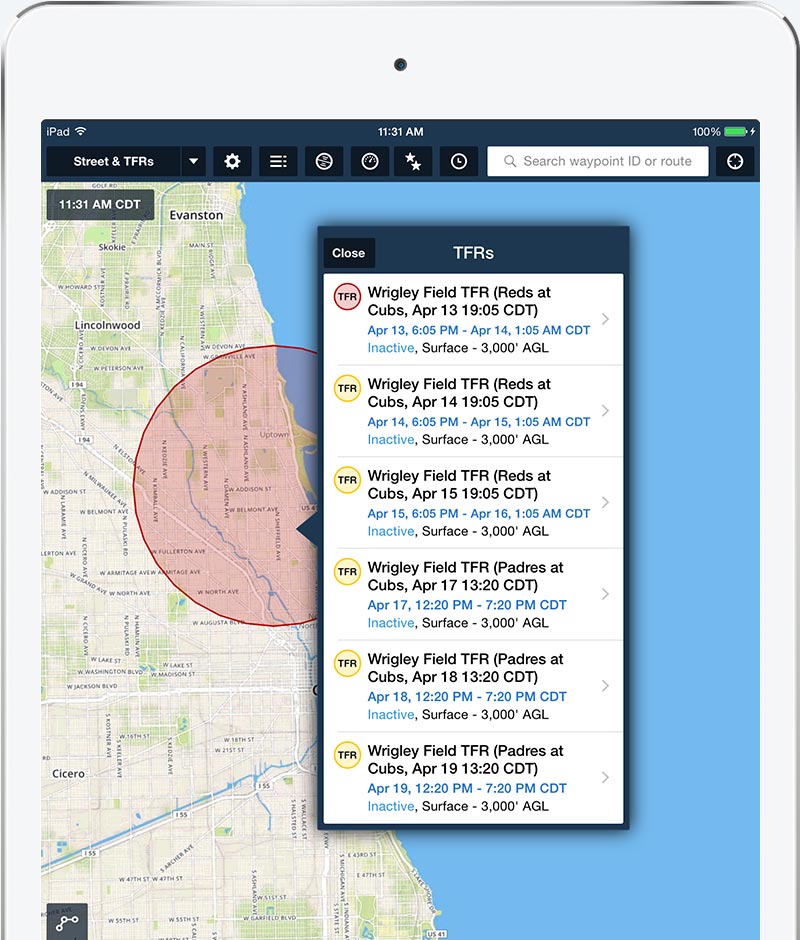The image size is (800, 940).
Task: Expand the Apr 19 Padres at Cubs TFR entry
Action: [605, 777]
